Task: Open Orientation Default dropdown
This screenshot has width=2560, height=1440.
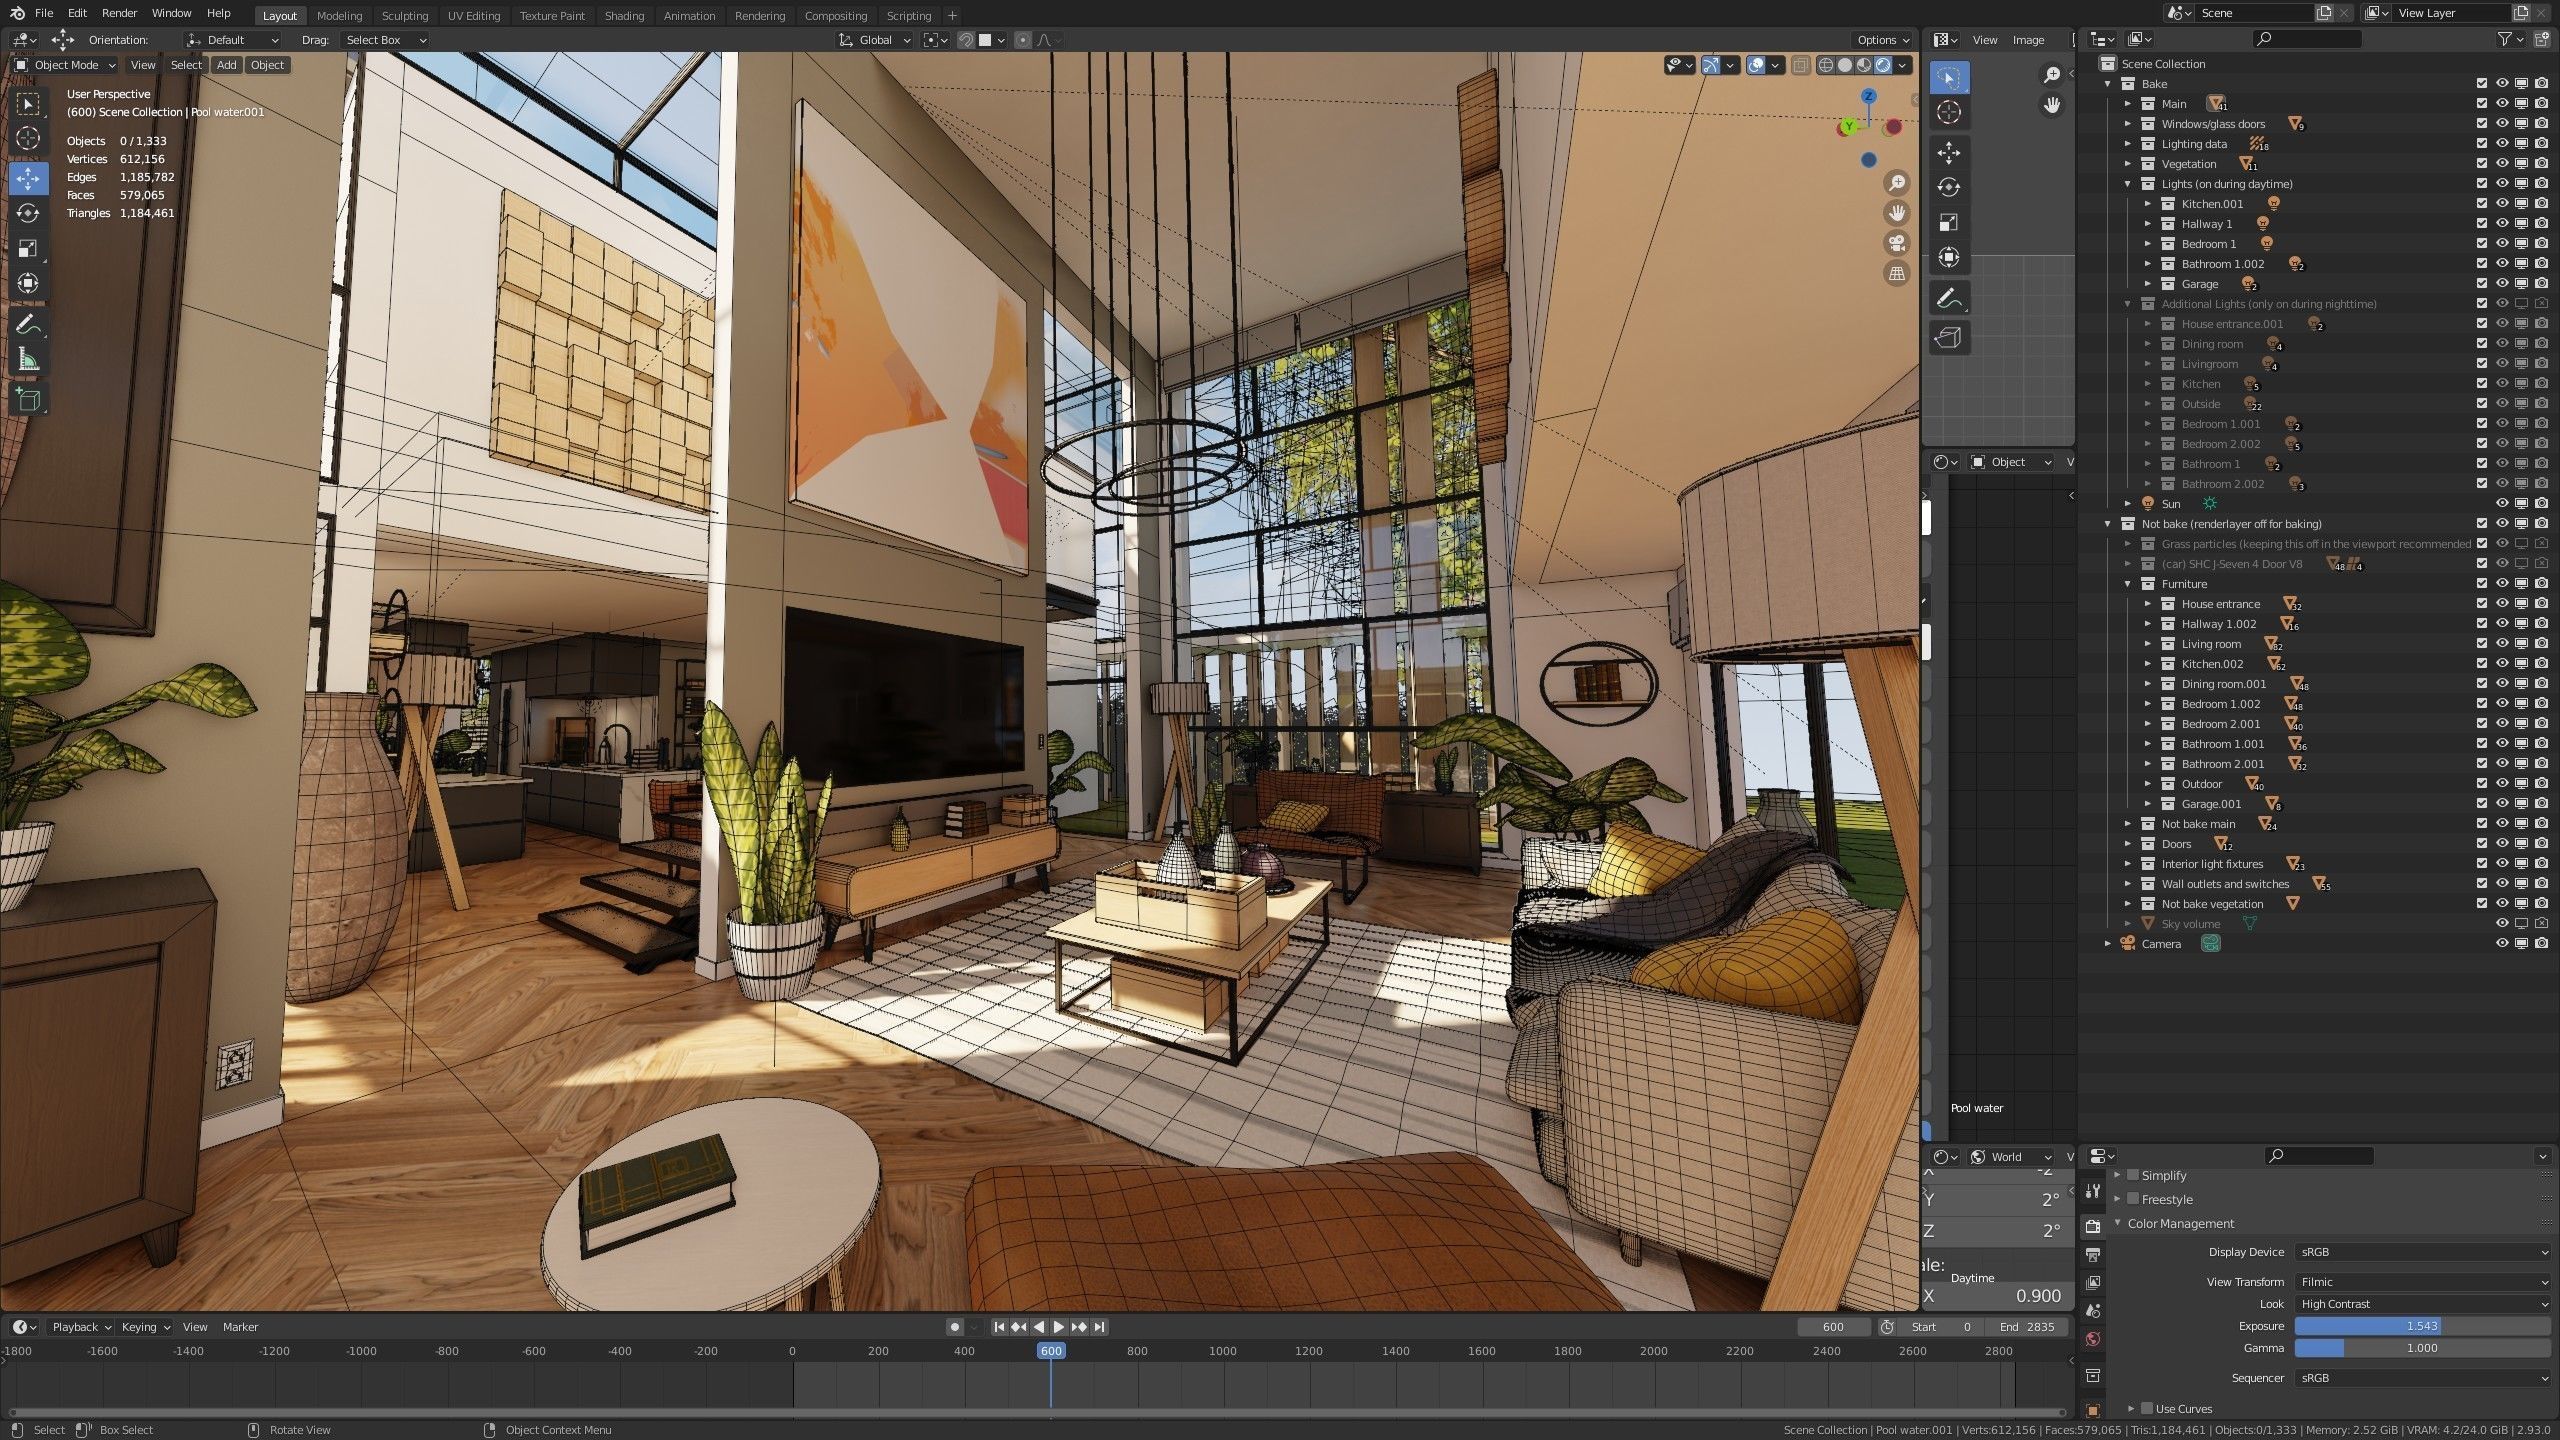Action: 233,40
